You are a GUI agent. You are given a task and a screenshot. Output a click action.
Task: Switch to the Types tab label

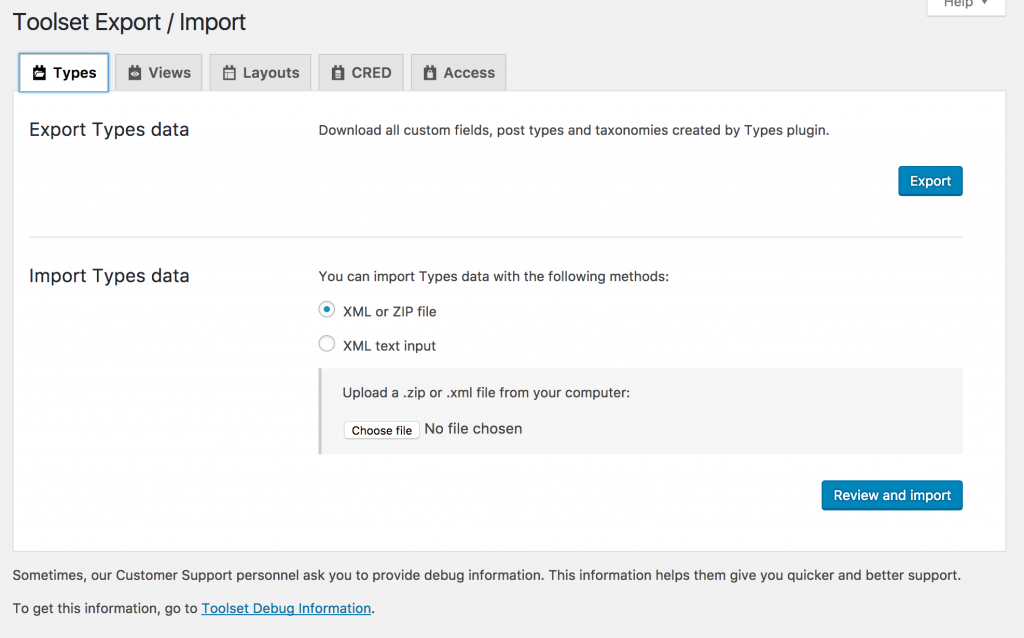(74, 72)
